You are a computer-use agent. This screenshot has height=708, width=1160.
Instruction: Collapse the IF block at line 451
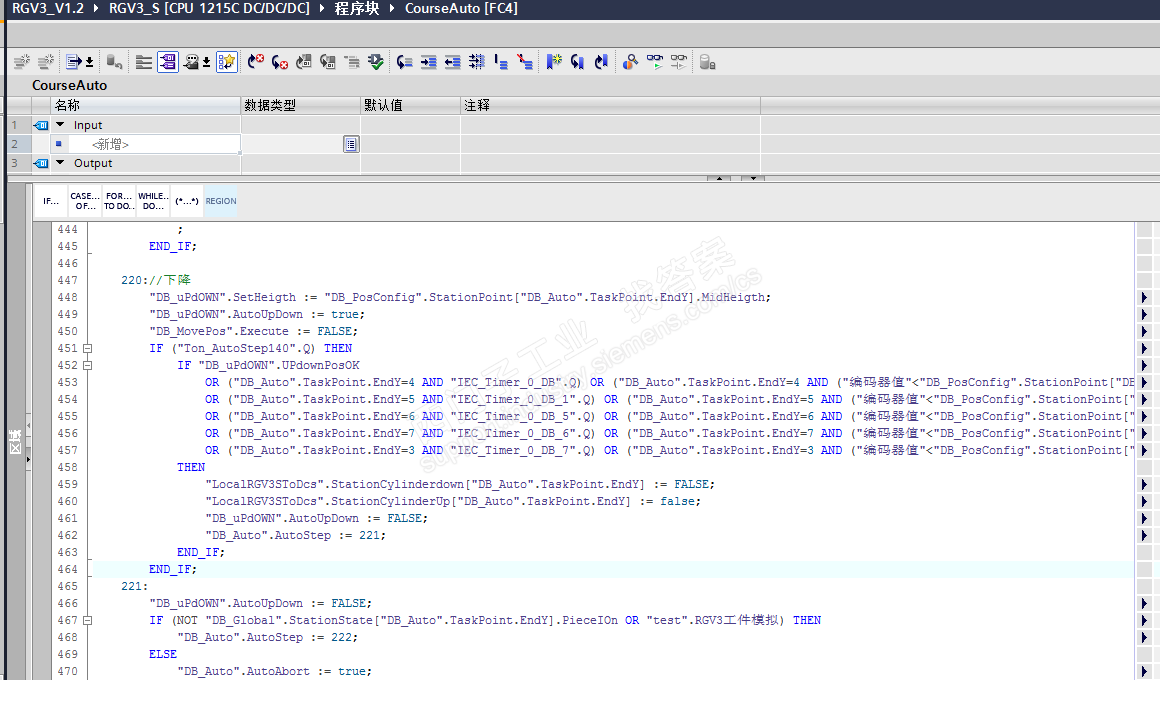pyautogui.click(x=87, y=348)
